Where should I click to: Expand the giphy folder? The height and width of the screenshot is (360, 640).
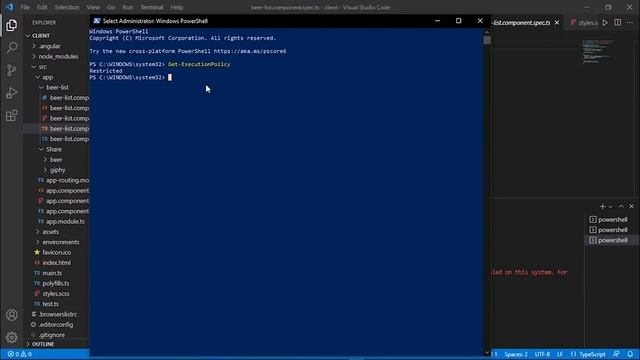tap(57, 170)
